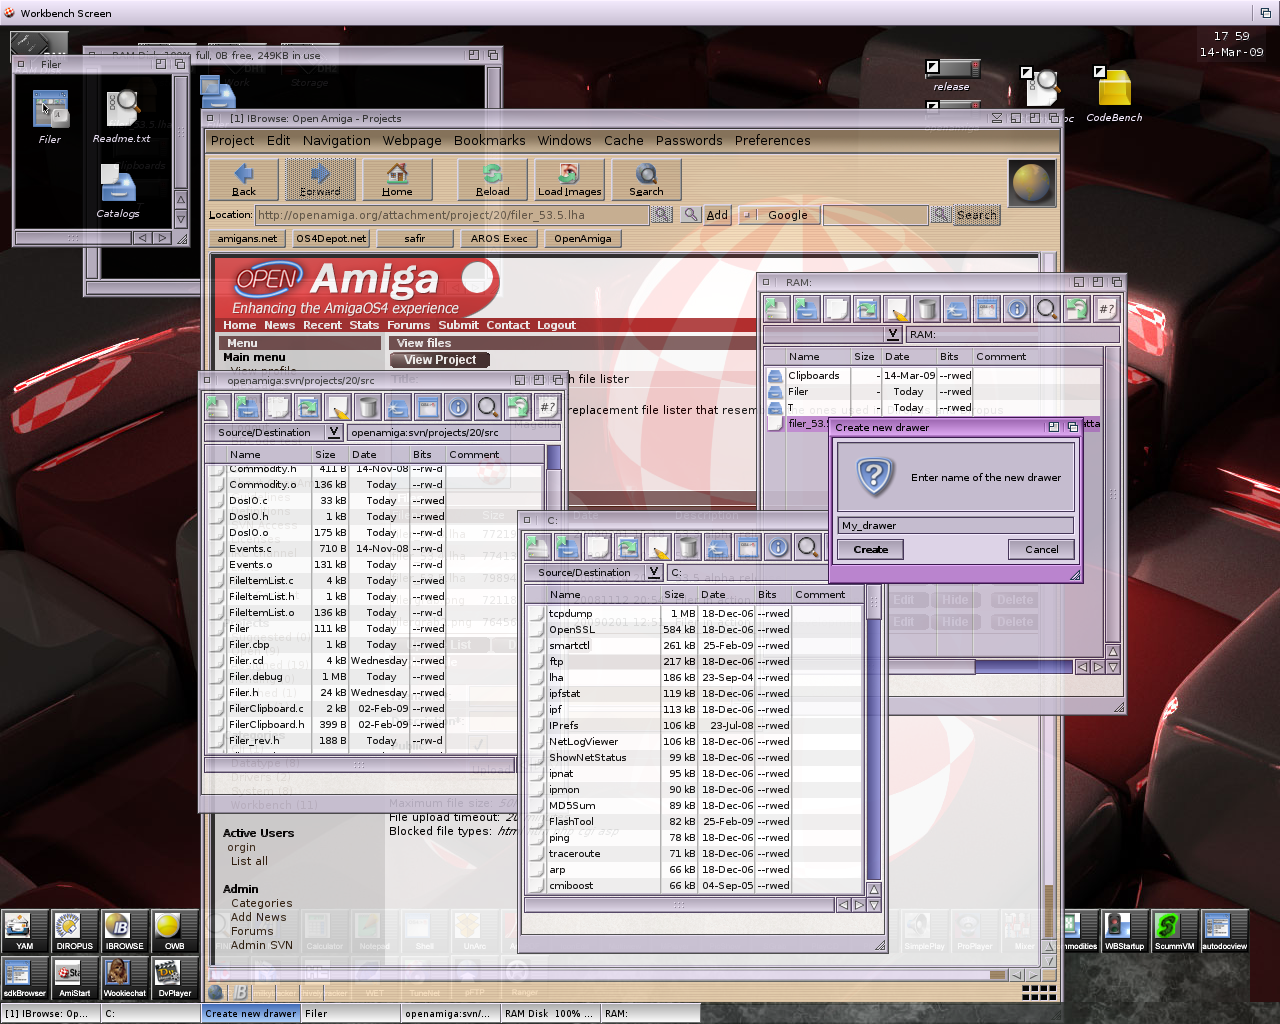Open the Source/Destination cycle gadget in the C: window
Image resolution: width=1280 pixels, height=1024 pixels.
tap(594, 573)
